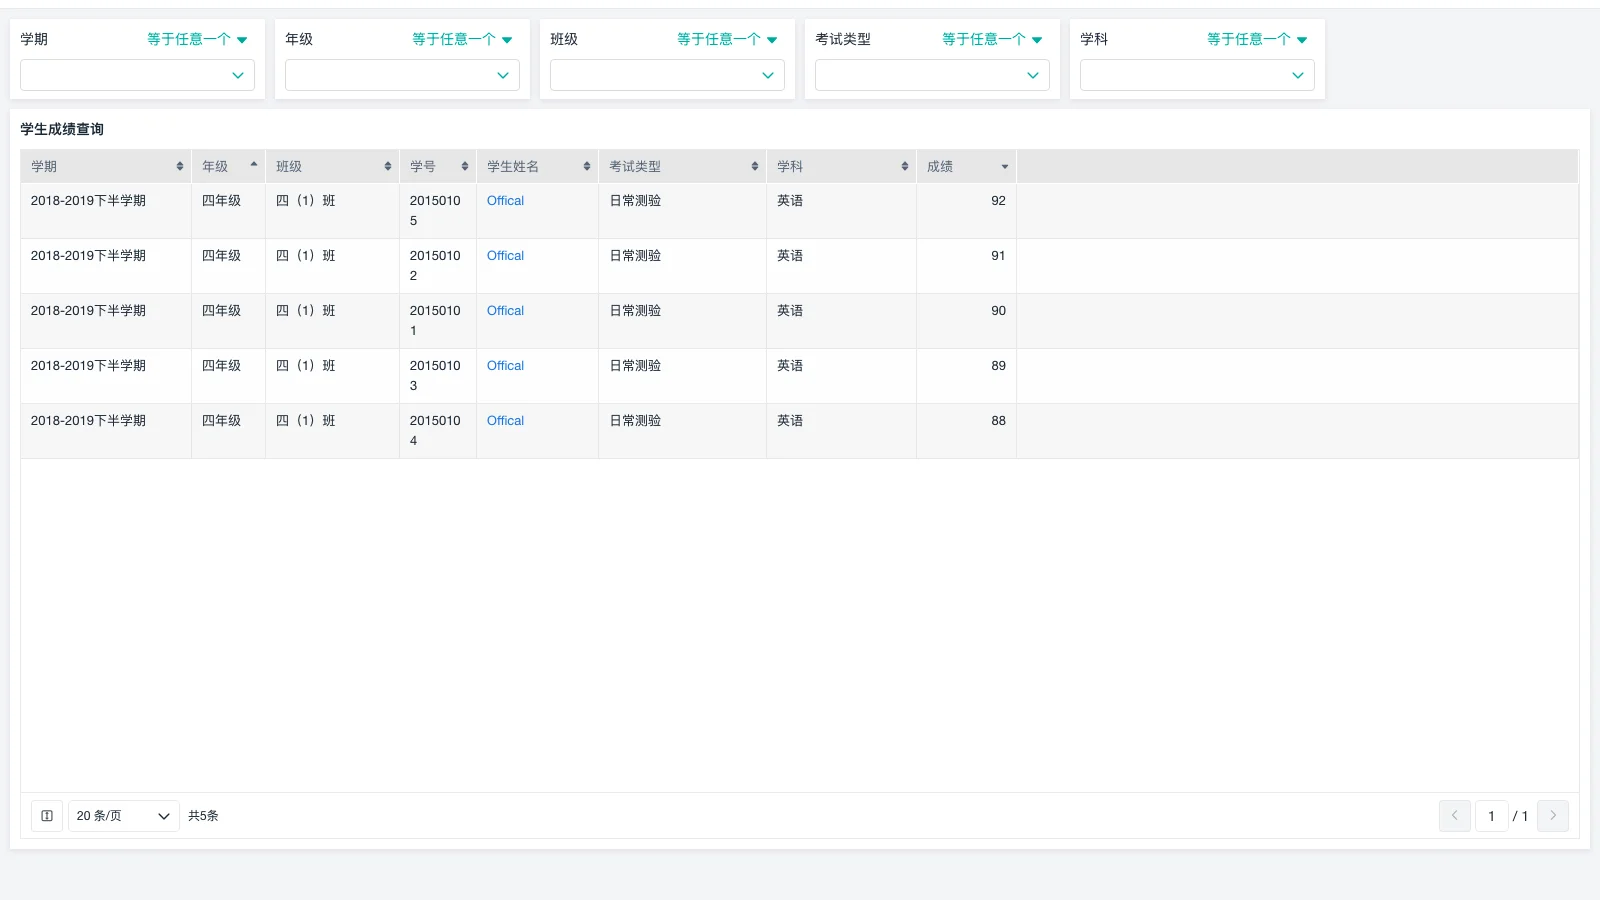Toggle the 年级 column sort arrow
Screen dimensions: 1600x900
254,166
